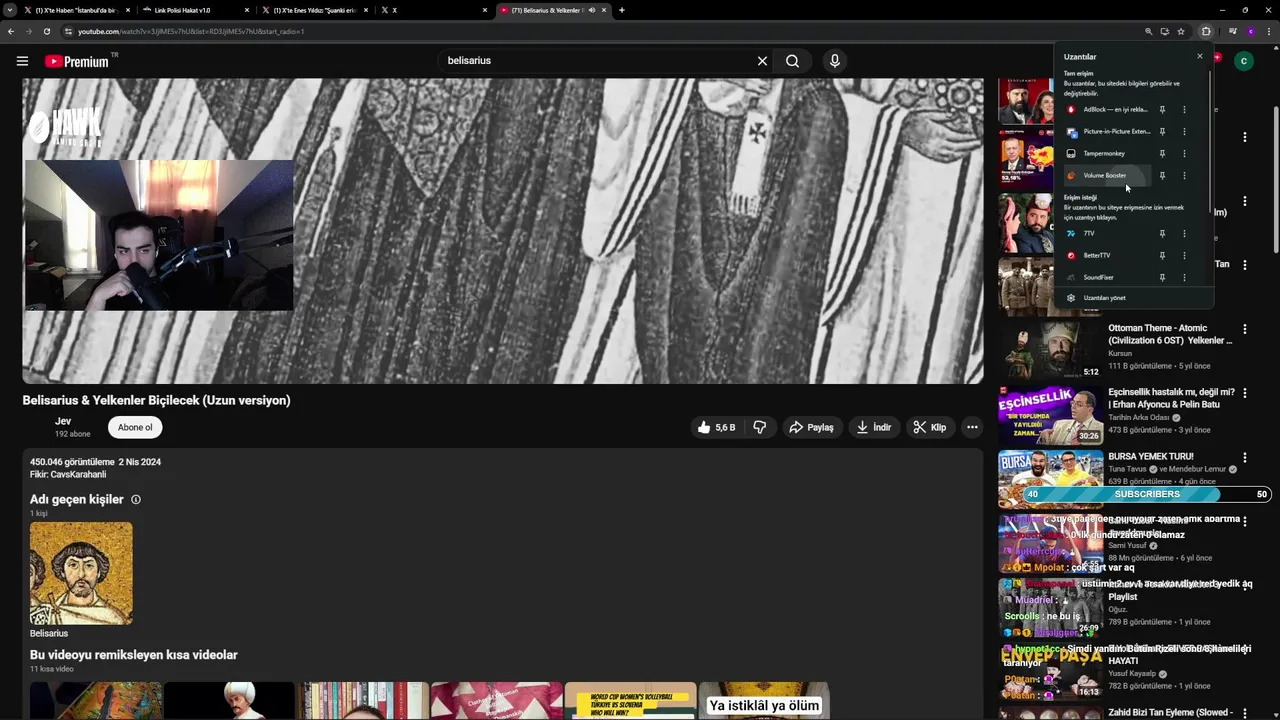Close the Uzantılar extensions popup
The width and height of the screenshot is (1280, 720).
pos(1200,56)
